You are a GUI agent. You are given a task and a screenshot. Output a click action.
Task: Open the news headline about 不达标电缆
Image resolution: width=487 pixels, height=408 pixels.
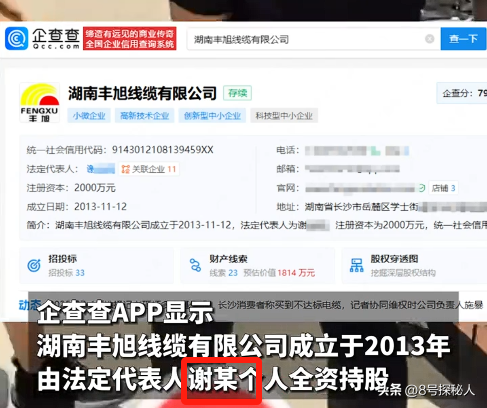point(351,305)
